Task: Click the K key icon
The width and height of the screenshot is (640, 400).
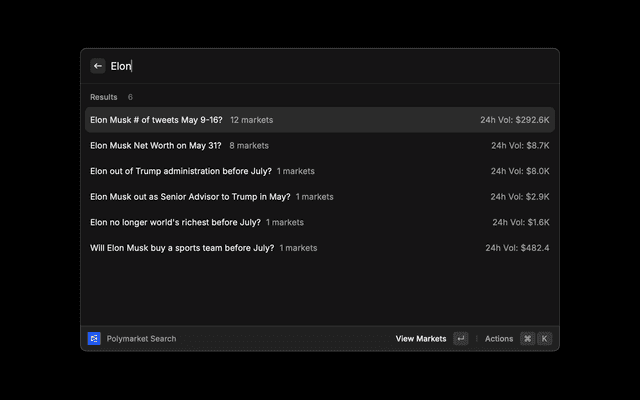Action: coord(544,339)
